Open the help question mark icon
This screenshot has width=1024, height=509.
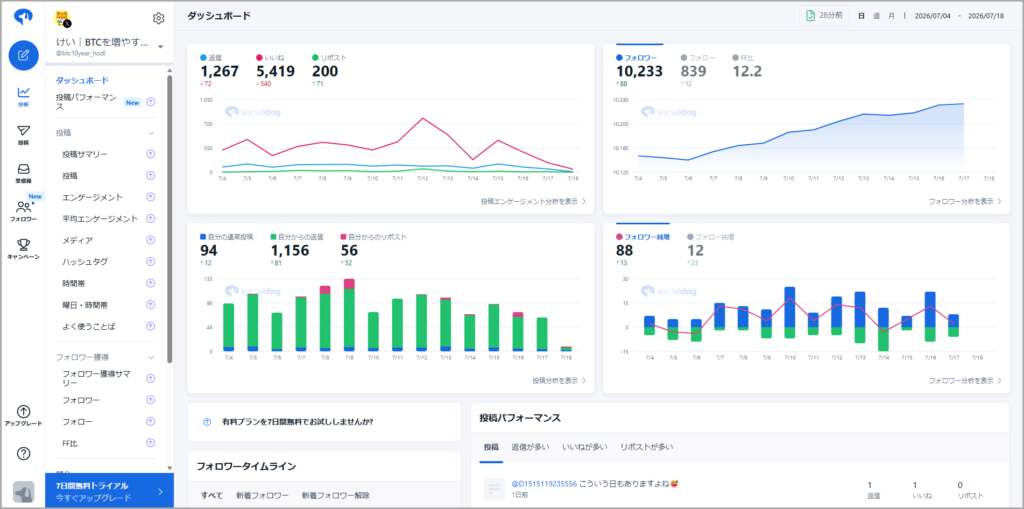tap(24, 453)
